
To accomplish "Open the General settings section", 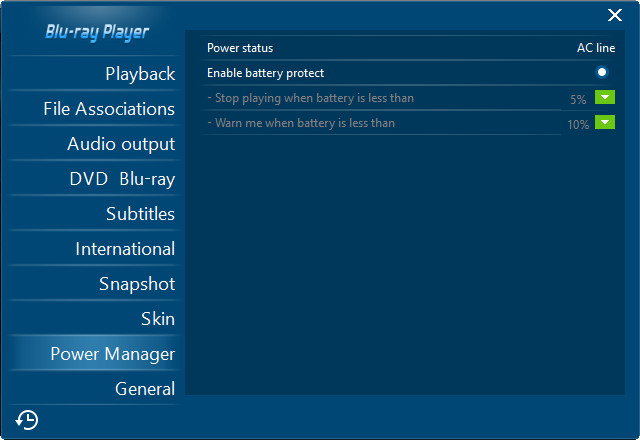I will click(94, 389).
